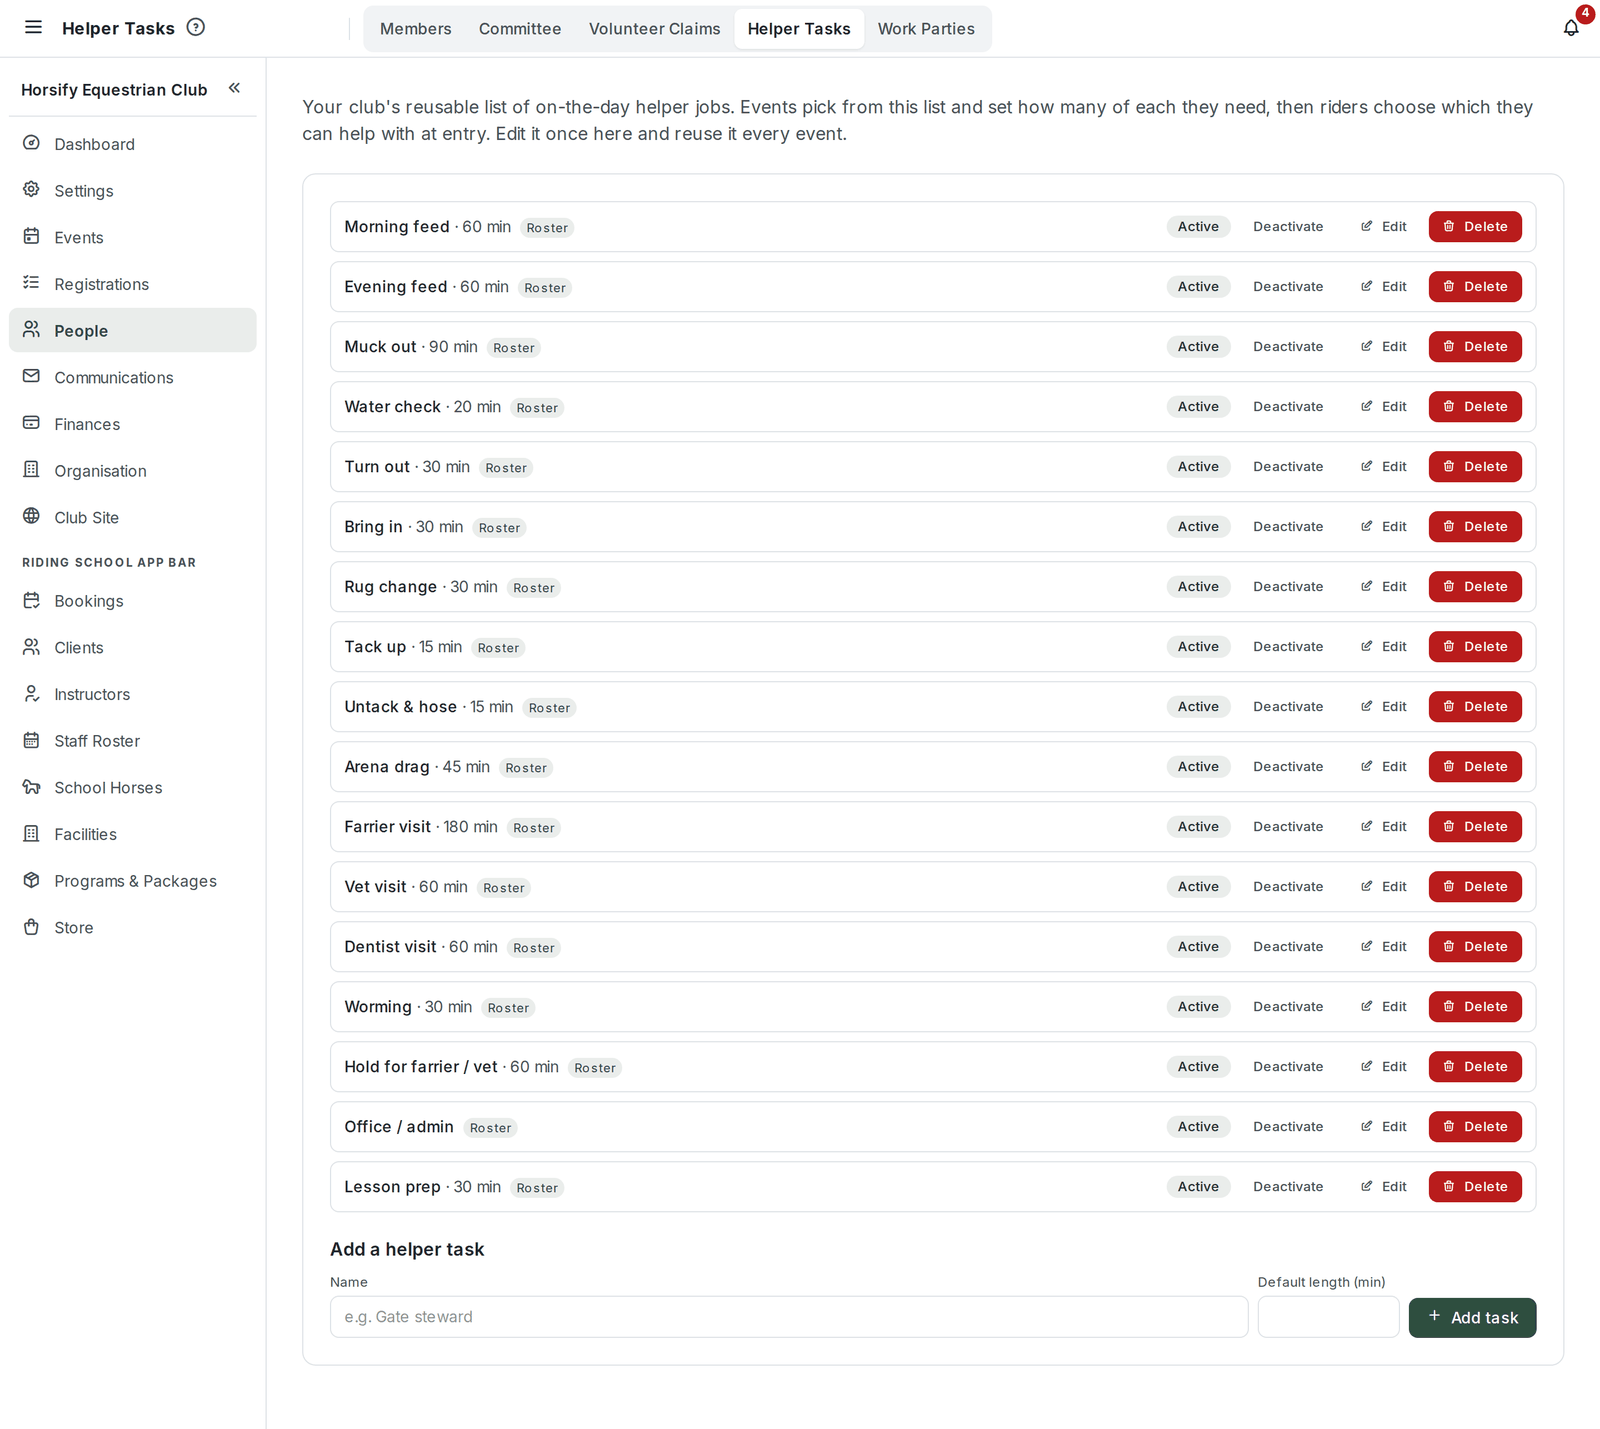Viewport: 1600px width, 1429px height.
Task: Open the Volunteer Claims tab
Action: coord(655,29)
